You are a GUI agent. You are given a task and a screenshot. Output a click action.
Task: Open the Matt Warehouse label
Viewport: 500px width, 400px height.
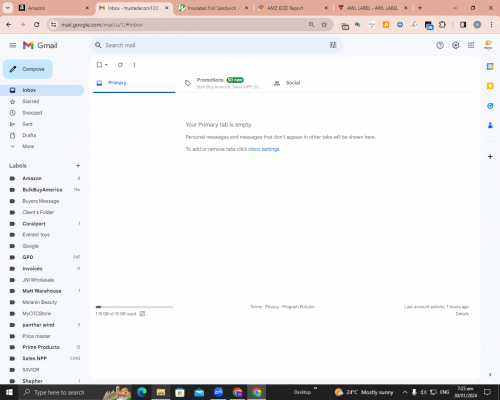42,291
